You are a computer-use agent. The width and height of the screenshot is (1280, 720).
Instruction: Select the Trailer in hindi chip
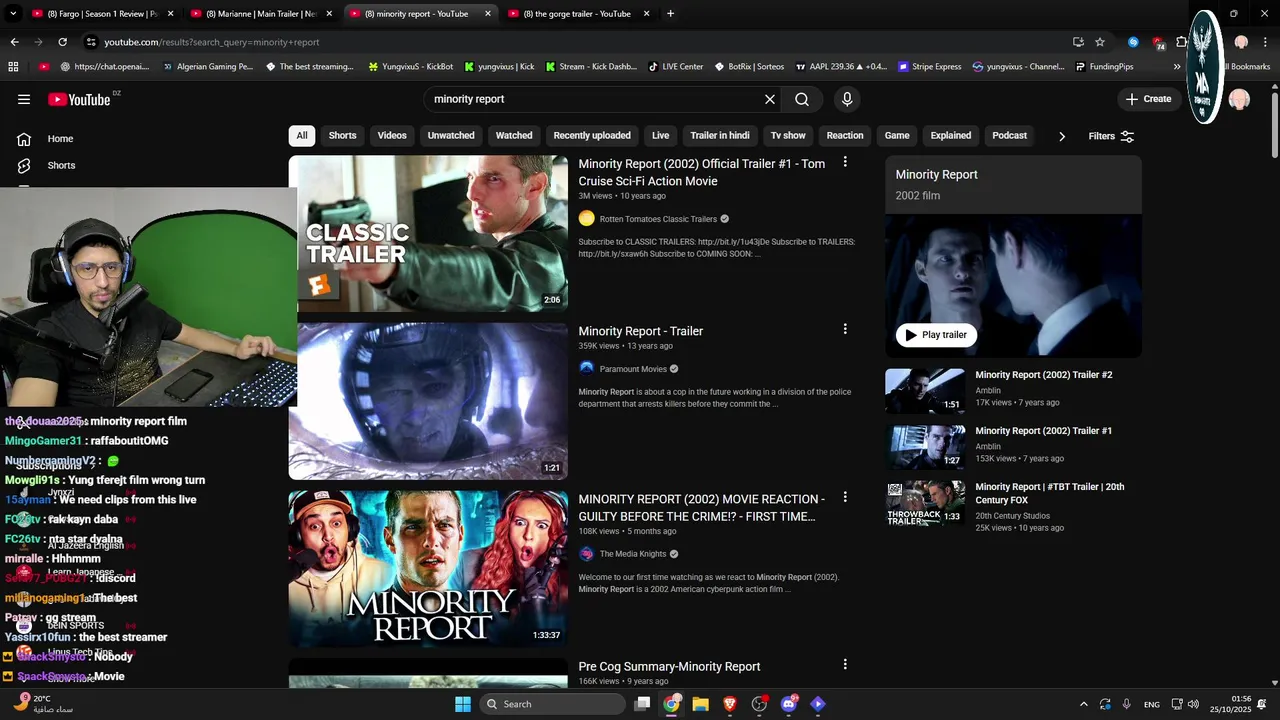pos(720,136)
